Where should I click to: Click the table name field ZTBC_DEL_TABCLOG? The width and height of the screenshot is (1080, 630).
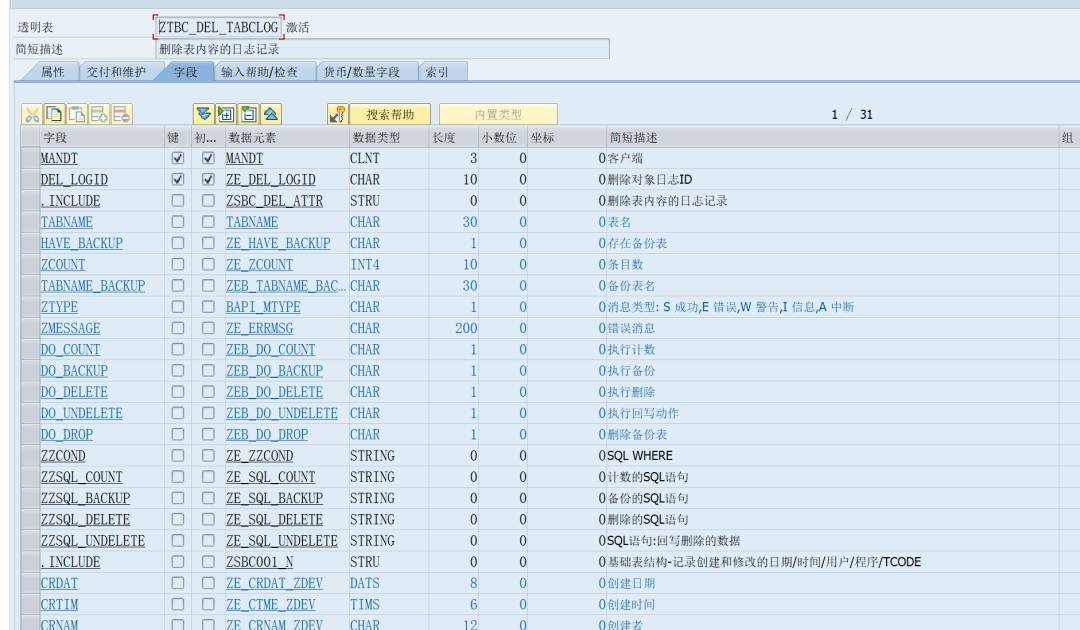click(x=218, y=28)
